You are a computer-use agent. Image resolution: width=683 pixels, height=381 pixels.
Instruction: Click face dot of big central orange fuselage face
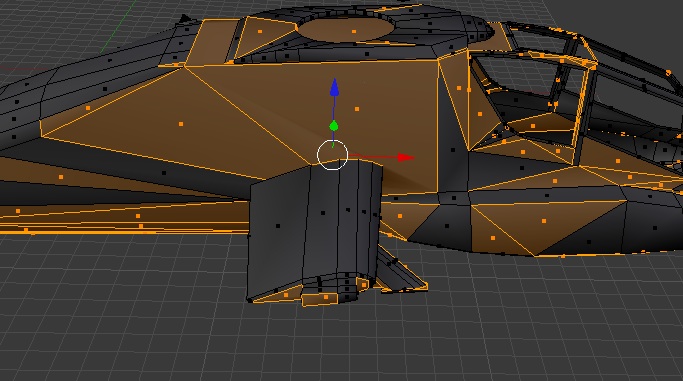(357, 109)
